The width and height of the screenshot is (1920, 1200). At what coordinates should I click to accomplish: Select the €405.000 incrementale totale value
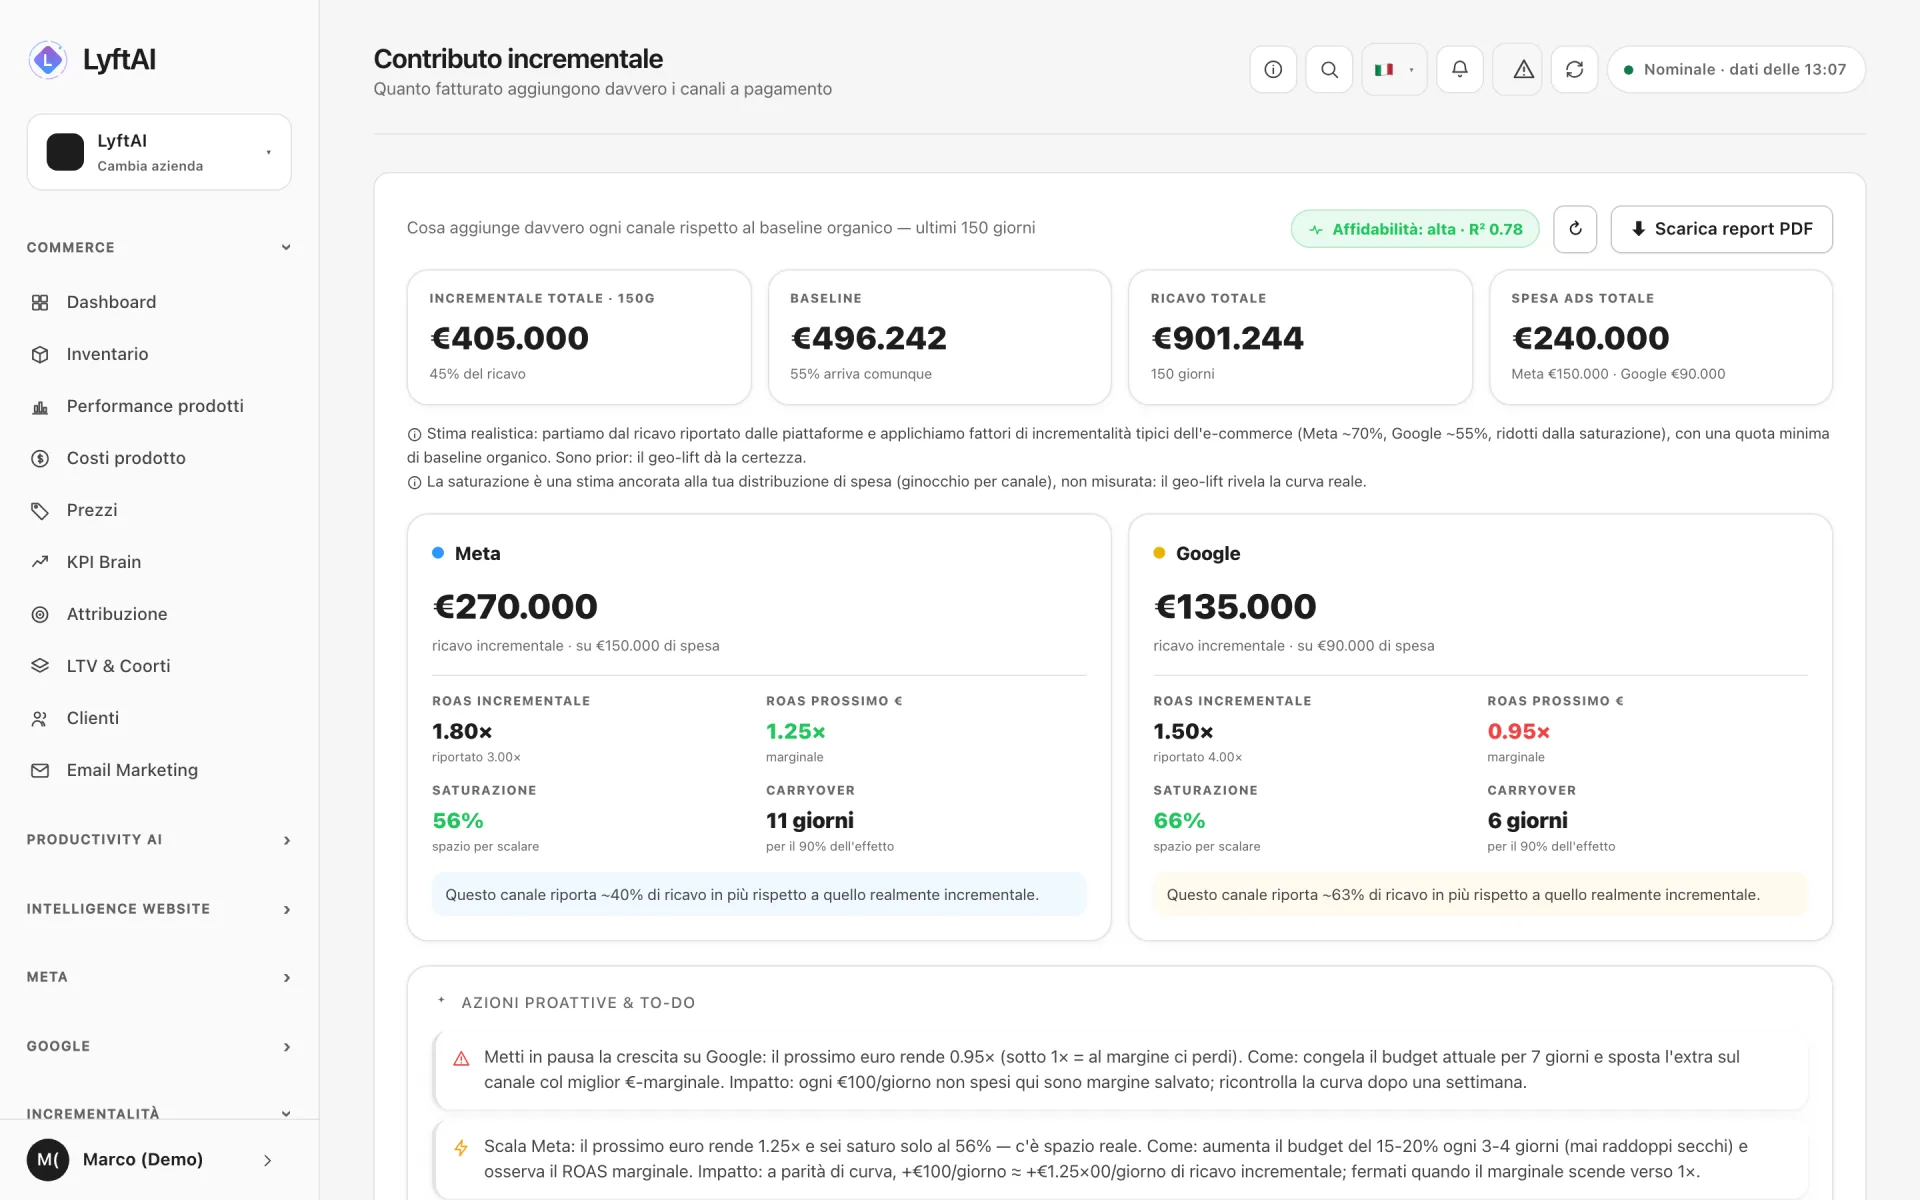point(509,338)
